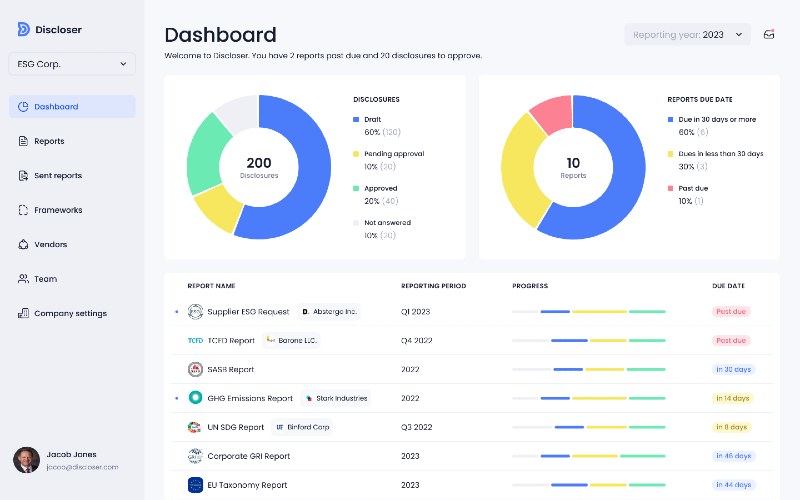
Task: Click the Reports document sidebar icon
Action: tap(23, 141)
